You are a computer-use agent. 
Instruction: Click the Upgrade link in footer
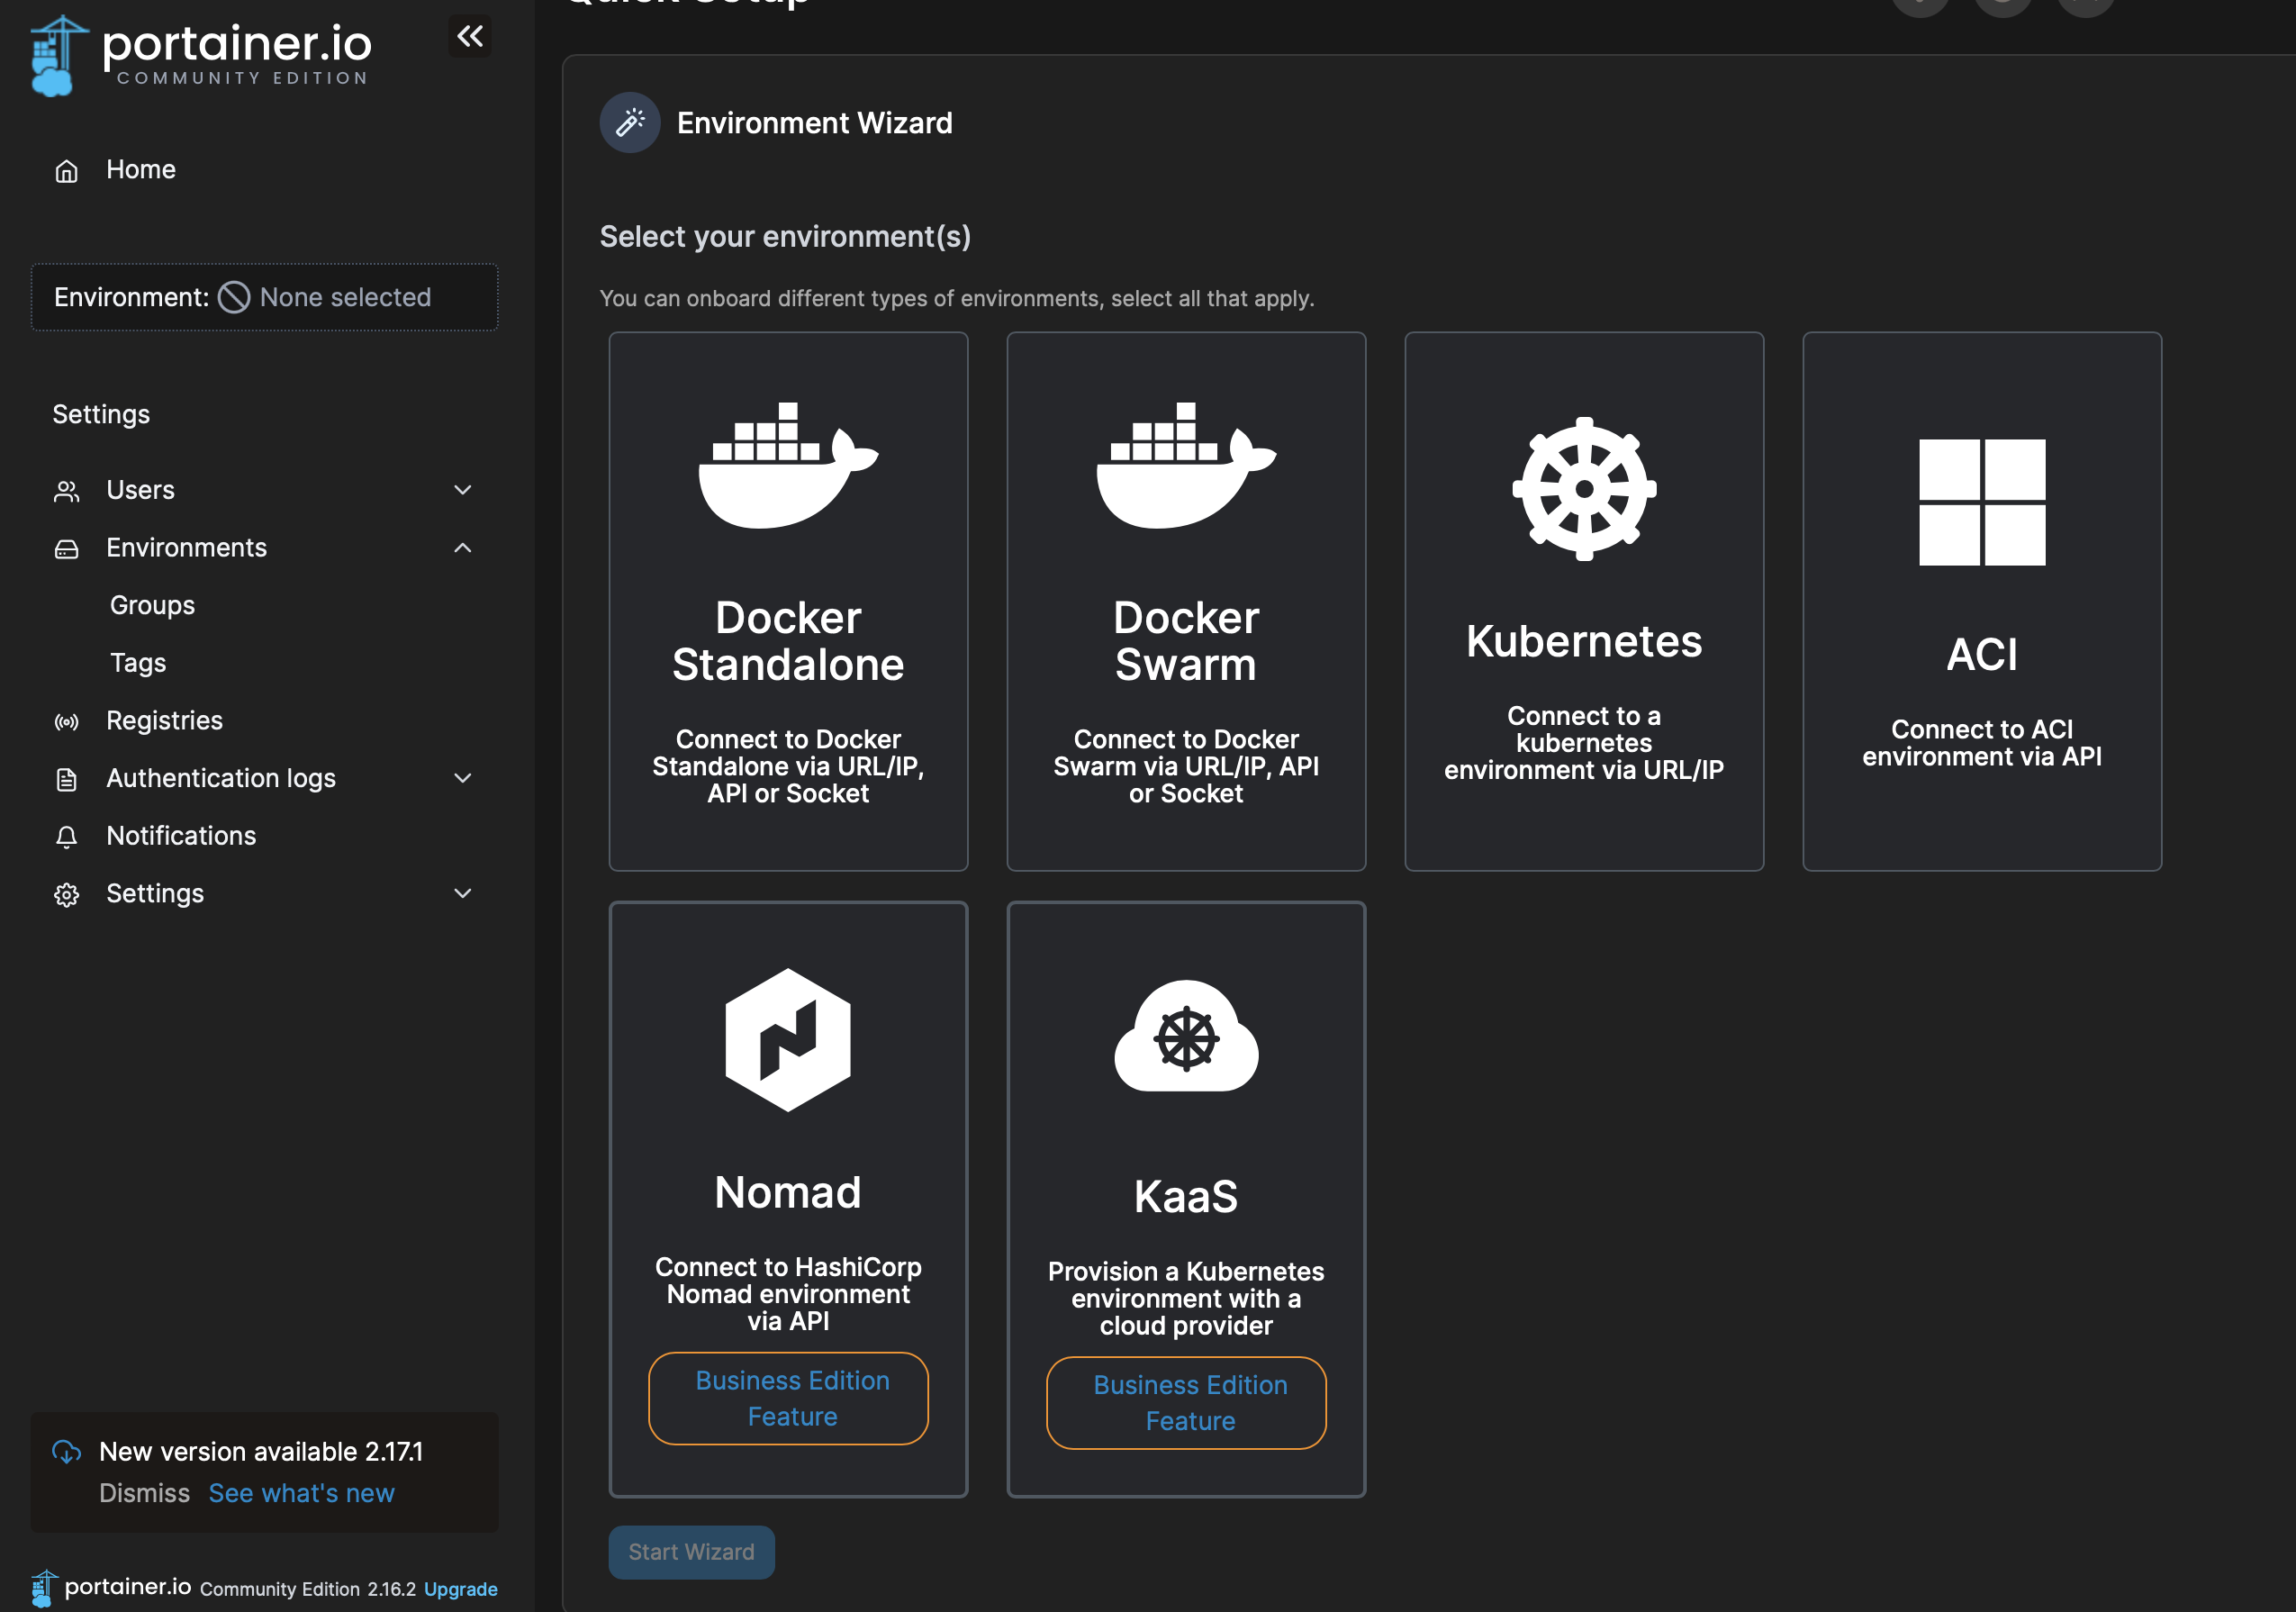(x=461, y=1589)
